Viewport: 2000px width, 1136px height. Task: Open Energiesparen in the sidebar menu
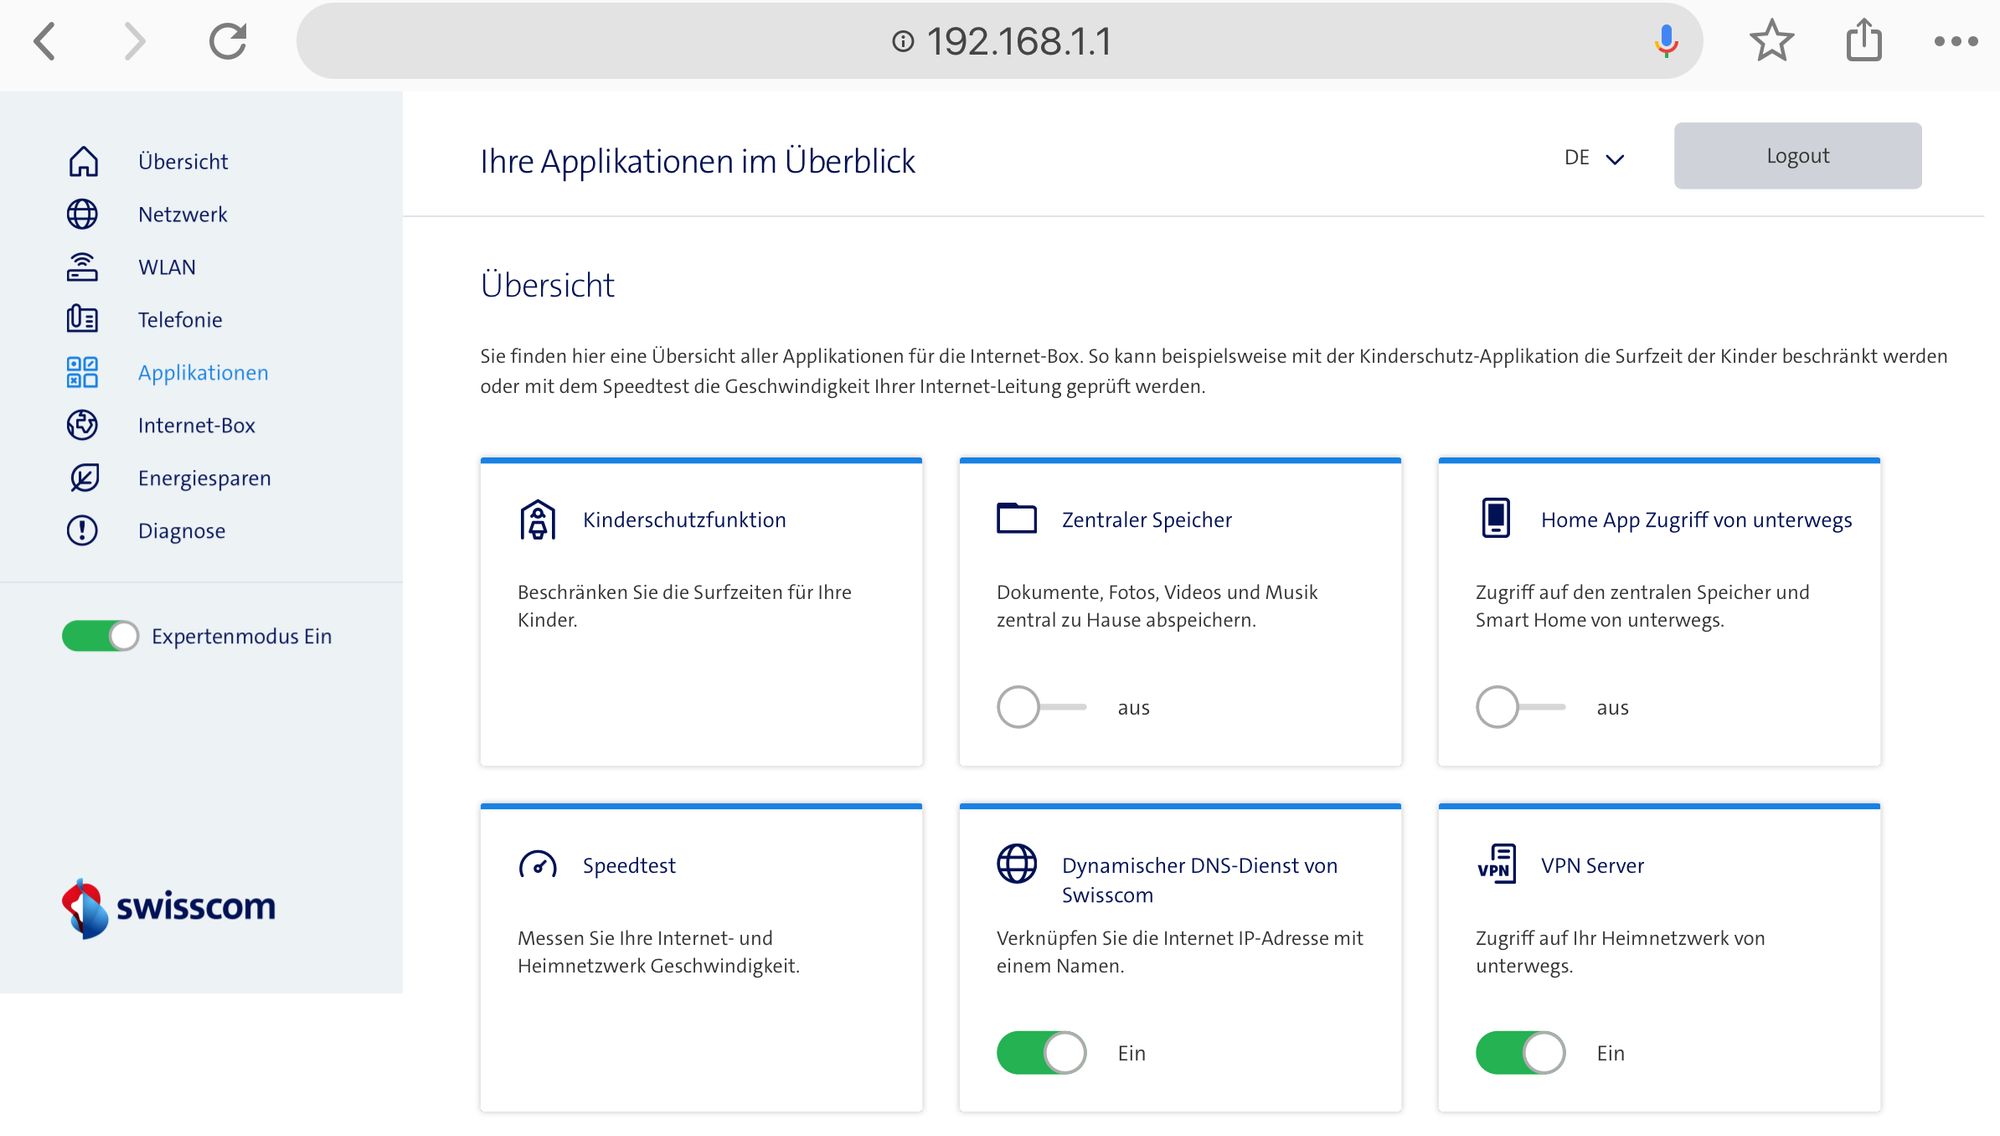click(x=204, y=478)
